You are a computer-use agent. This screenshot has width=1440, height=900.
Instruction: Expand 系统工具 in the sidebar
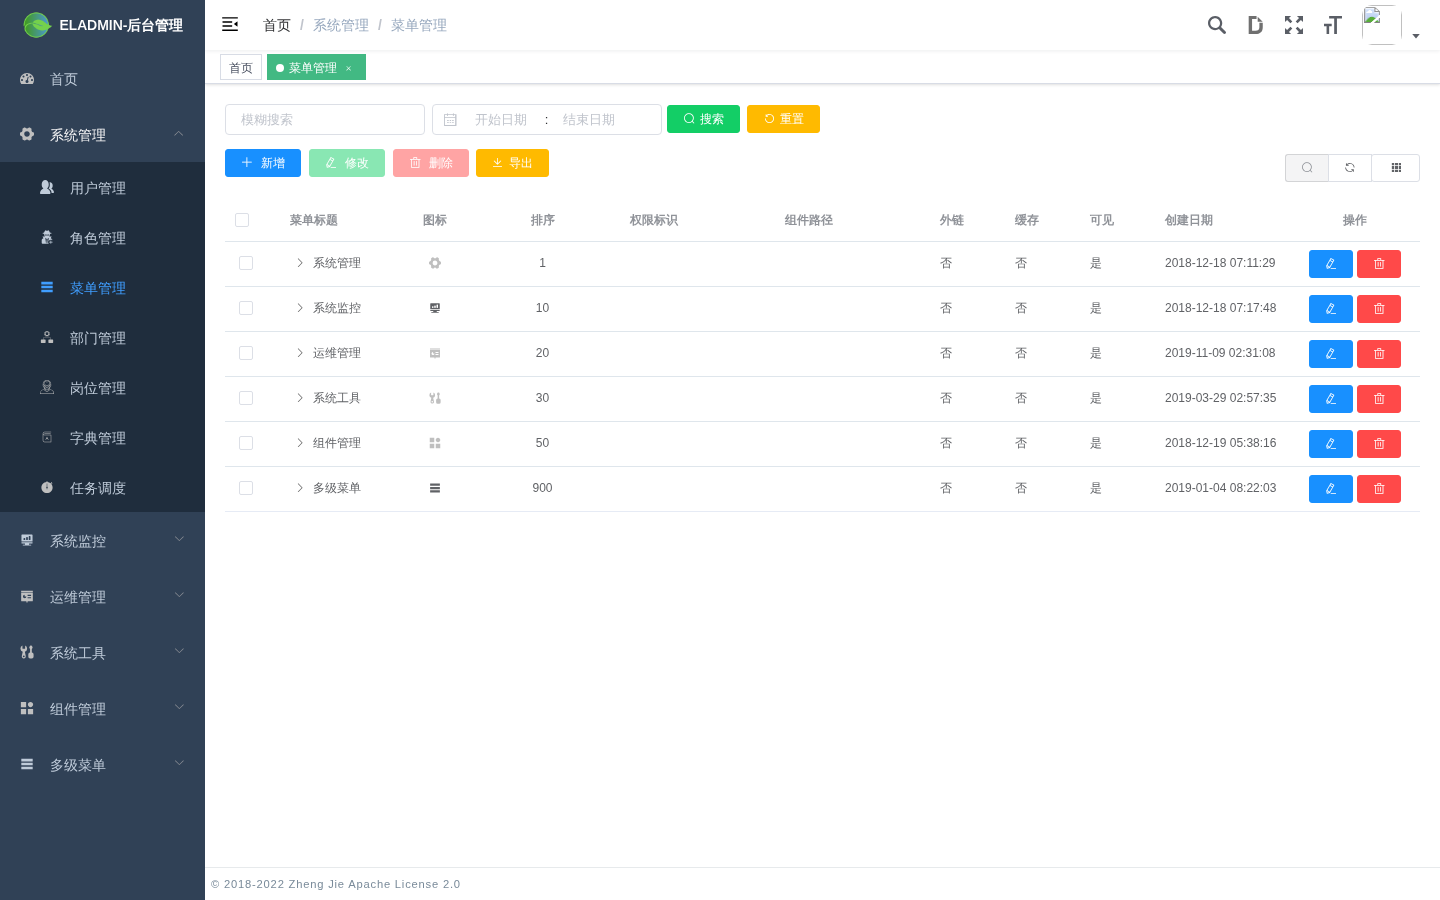(x=102, y=653)
